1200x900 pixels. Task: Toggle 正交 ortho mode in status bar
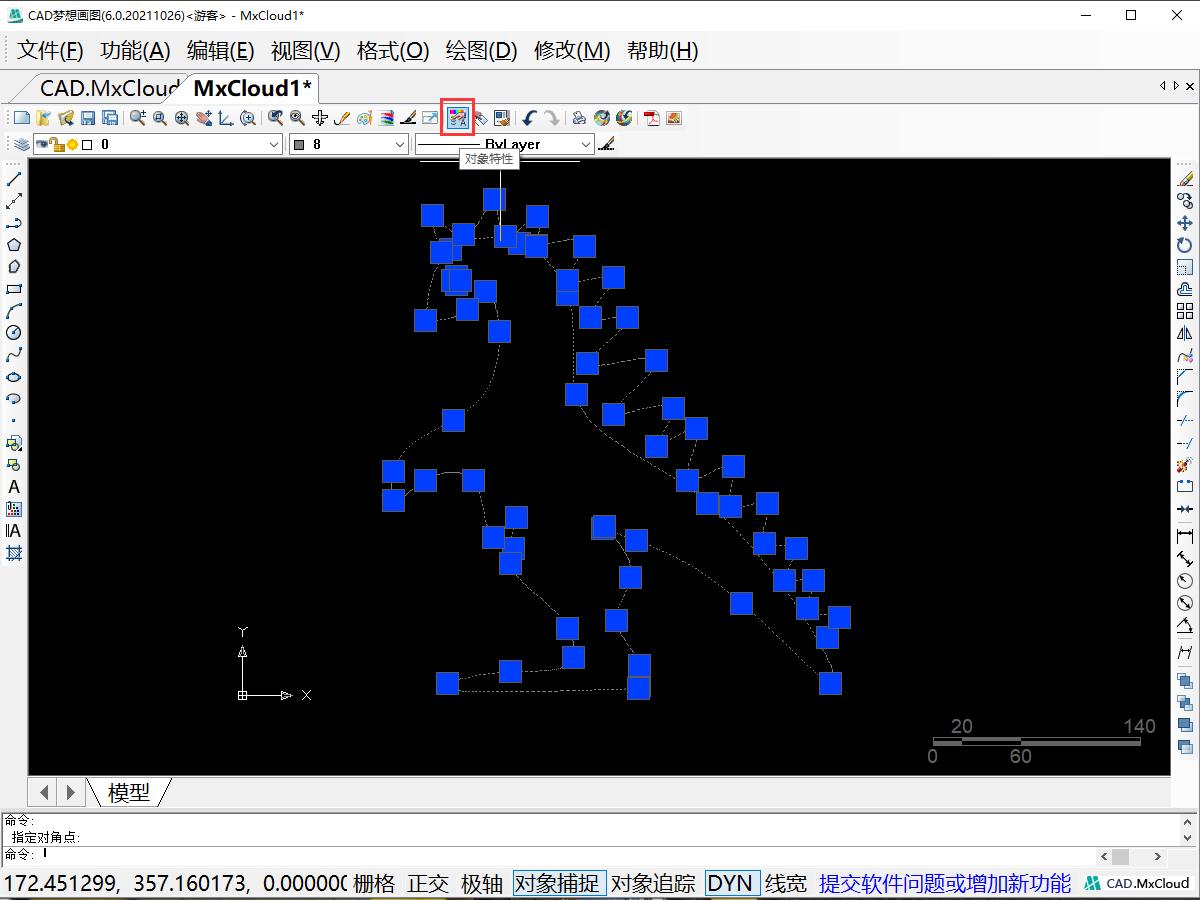tap(428, 883)
